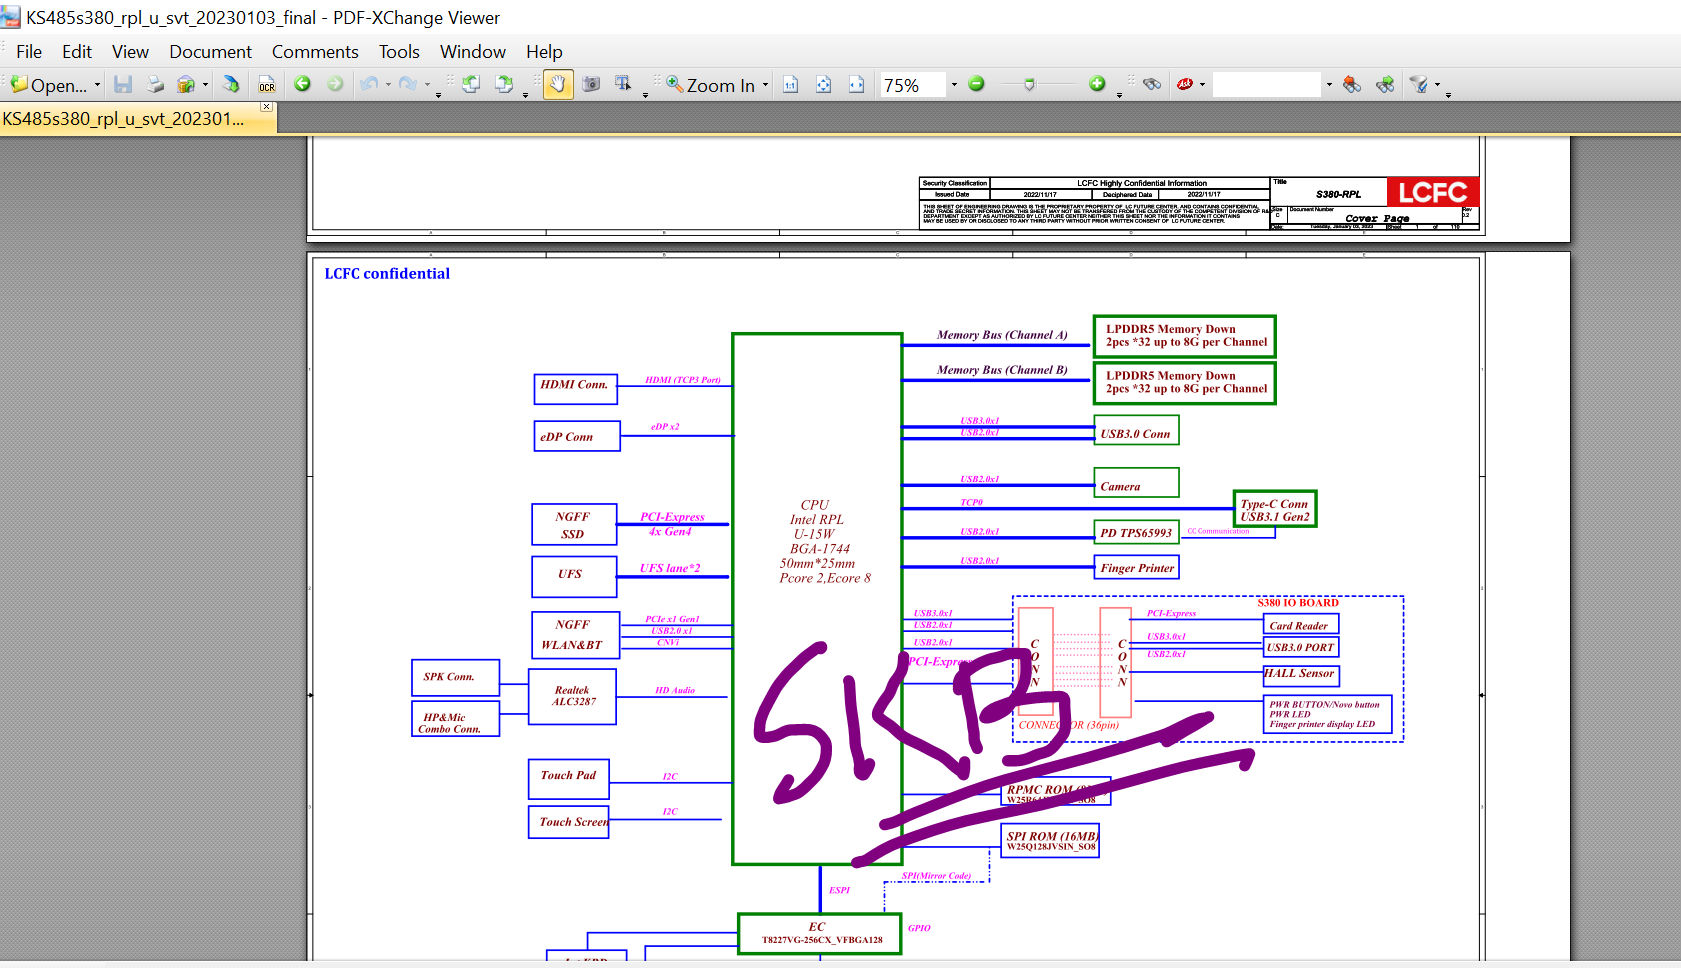Open the Document menu

pyautogui.click(x=210, y=52)
